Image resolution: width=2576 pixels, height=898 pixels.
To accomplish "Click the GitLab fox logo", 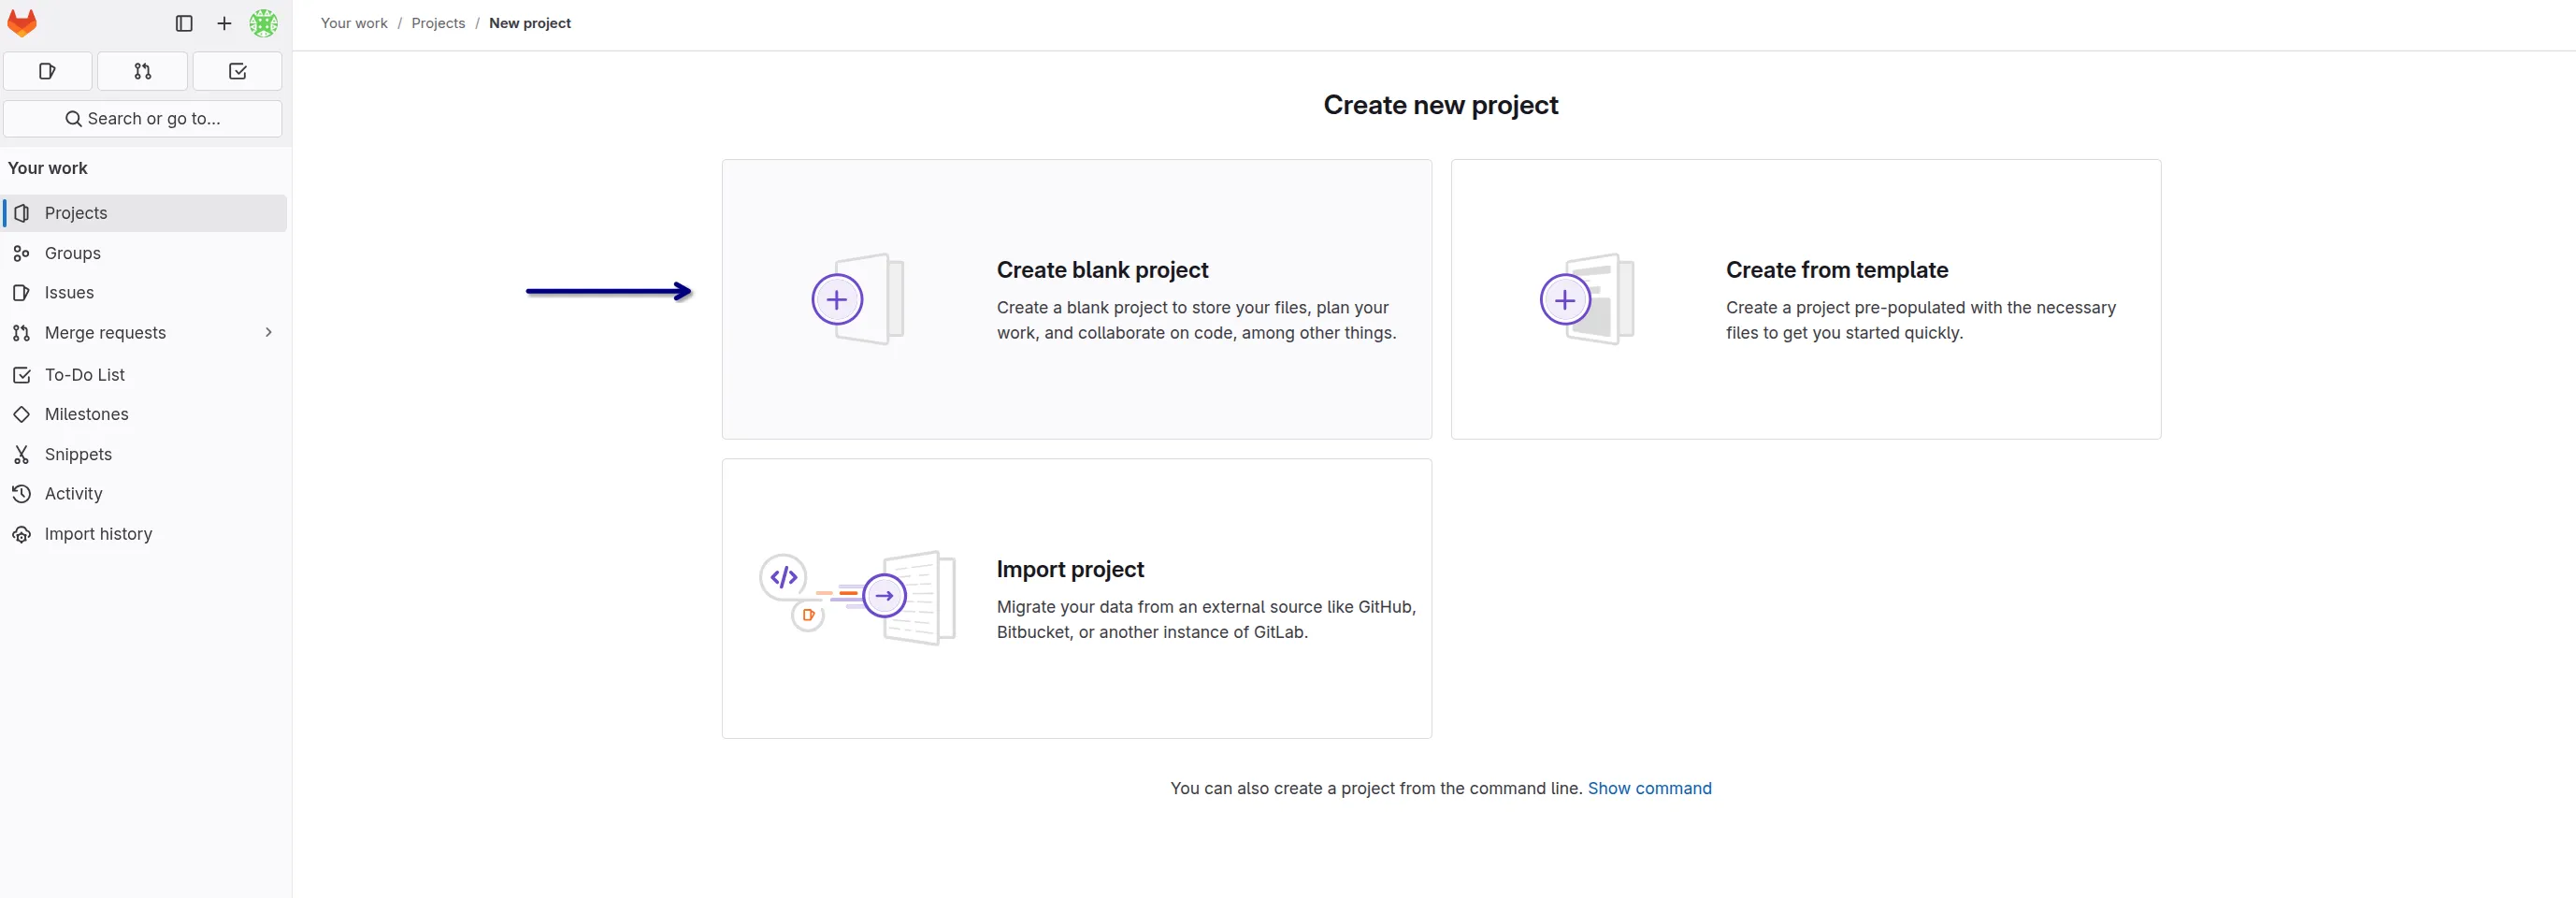I will pos(22,22).
